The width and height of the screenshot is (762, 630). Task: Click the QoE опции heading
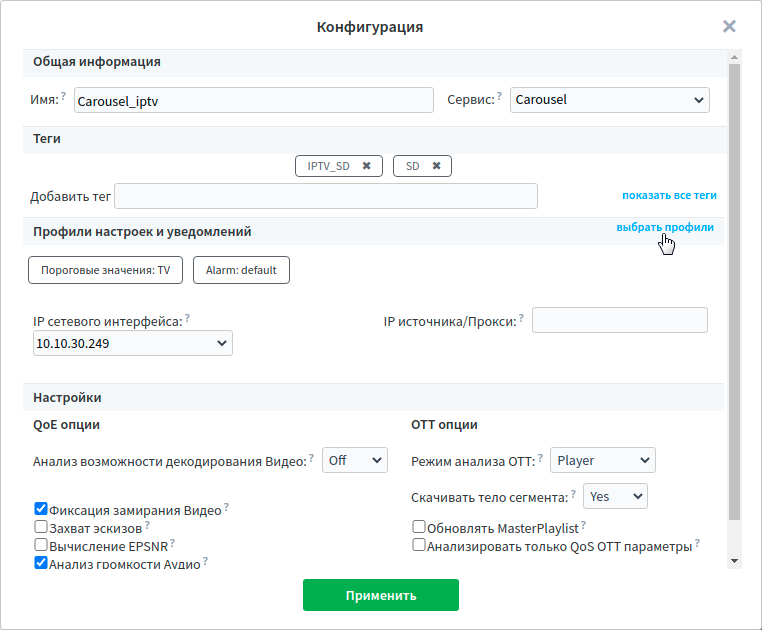(66, 424)
